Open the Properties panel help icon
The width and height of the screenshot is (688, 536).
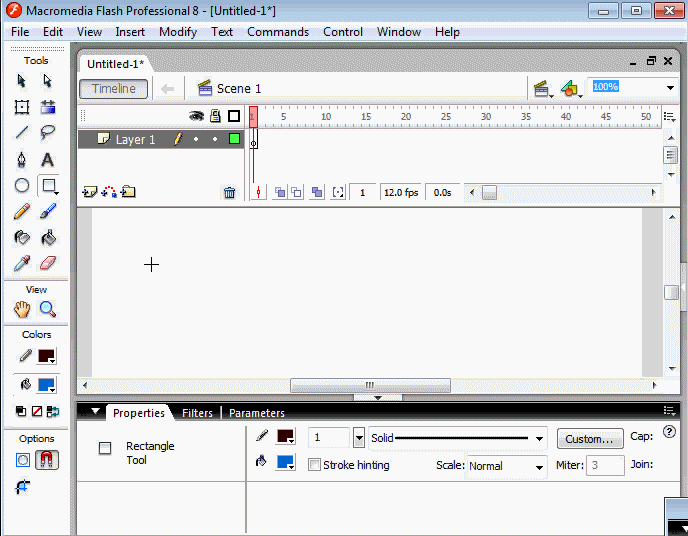(x=669, y=432)
